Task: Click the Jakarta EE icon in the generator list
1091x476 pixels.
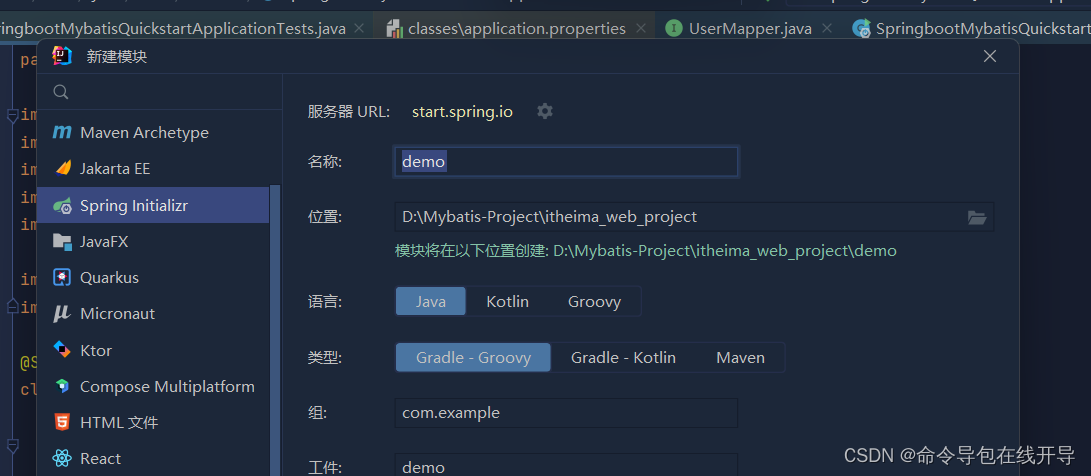Action: 63,168
